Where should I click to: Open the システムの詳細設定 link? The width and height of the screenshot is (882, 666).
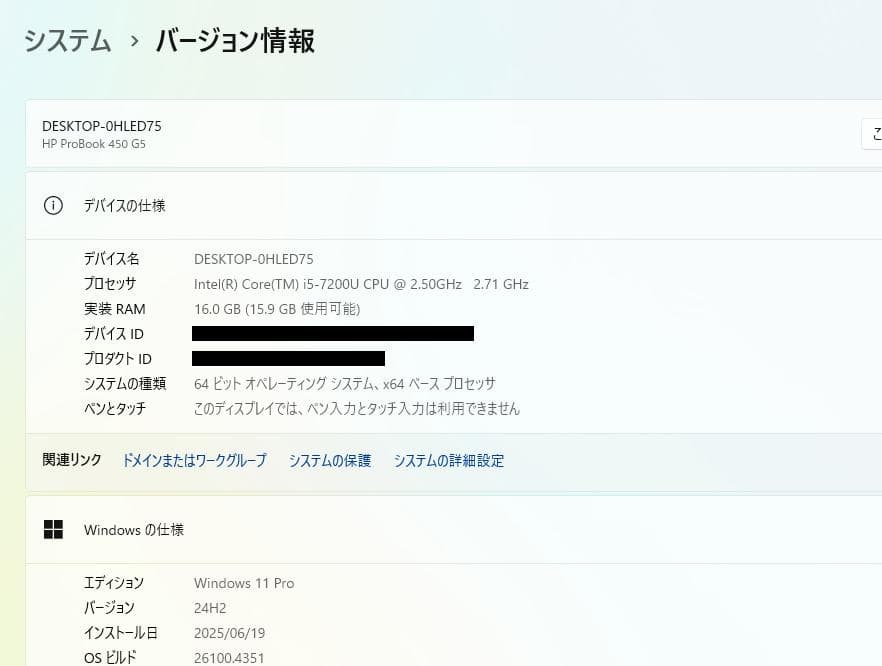click(x=449, y=461)
